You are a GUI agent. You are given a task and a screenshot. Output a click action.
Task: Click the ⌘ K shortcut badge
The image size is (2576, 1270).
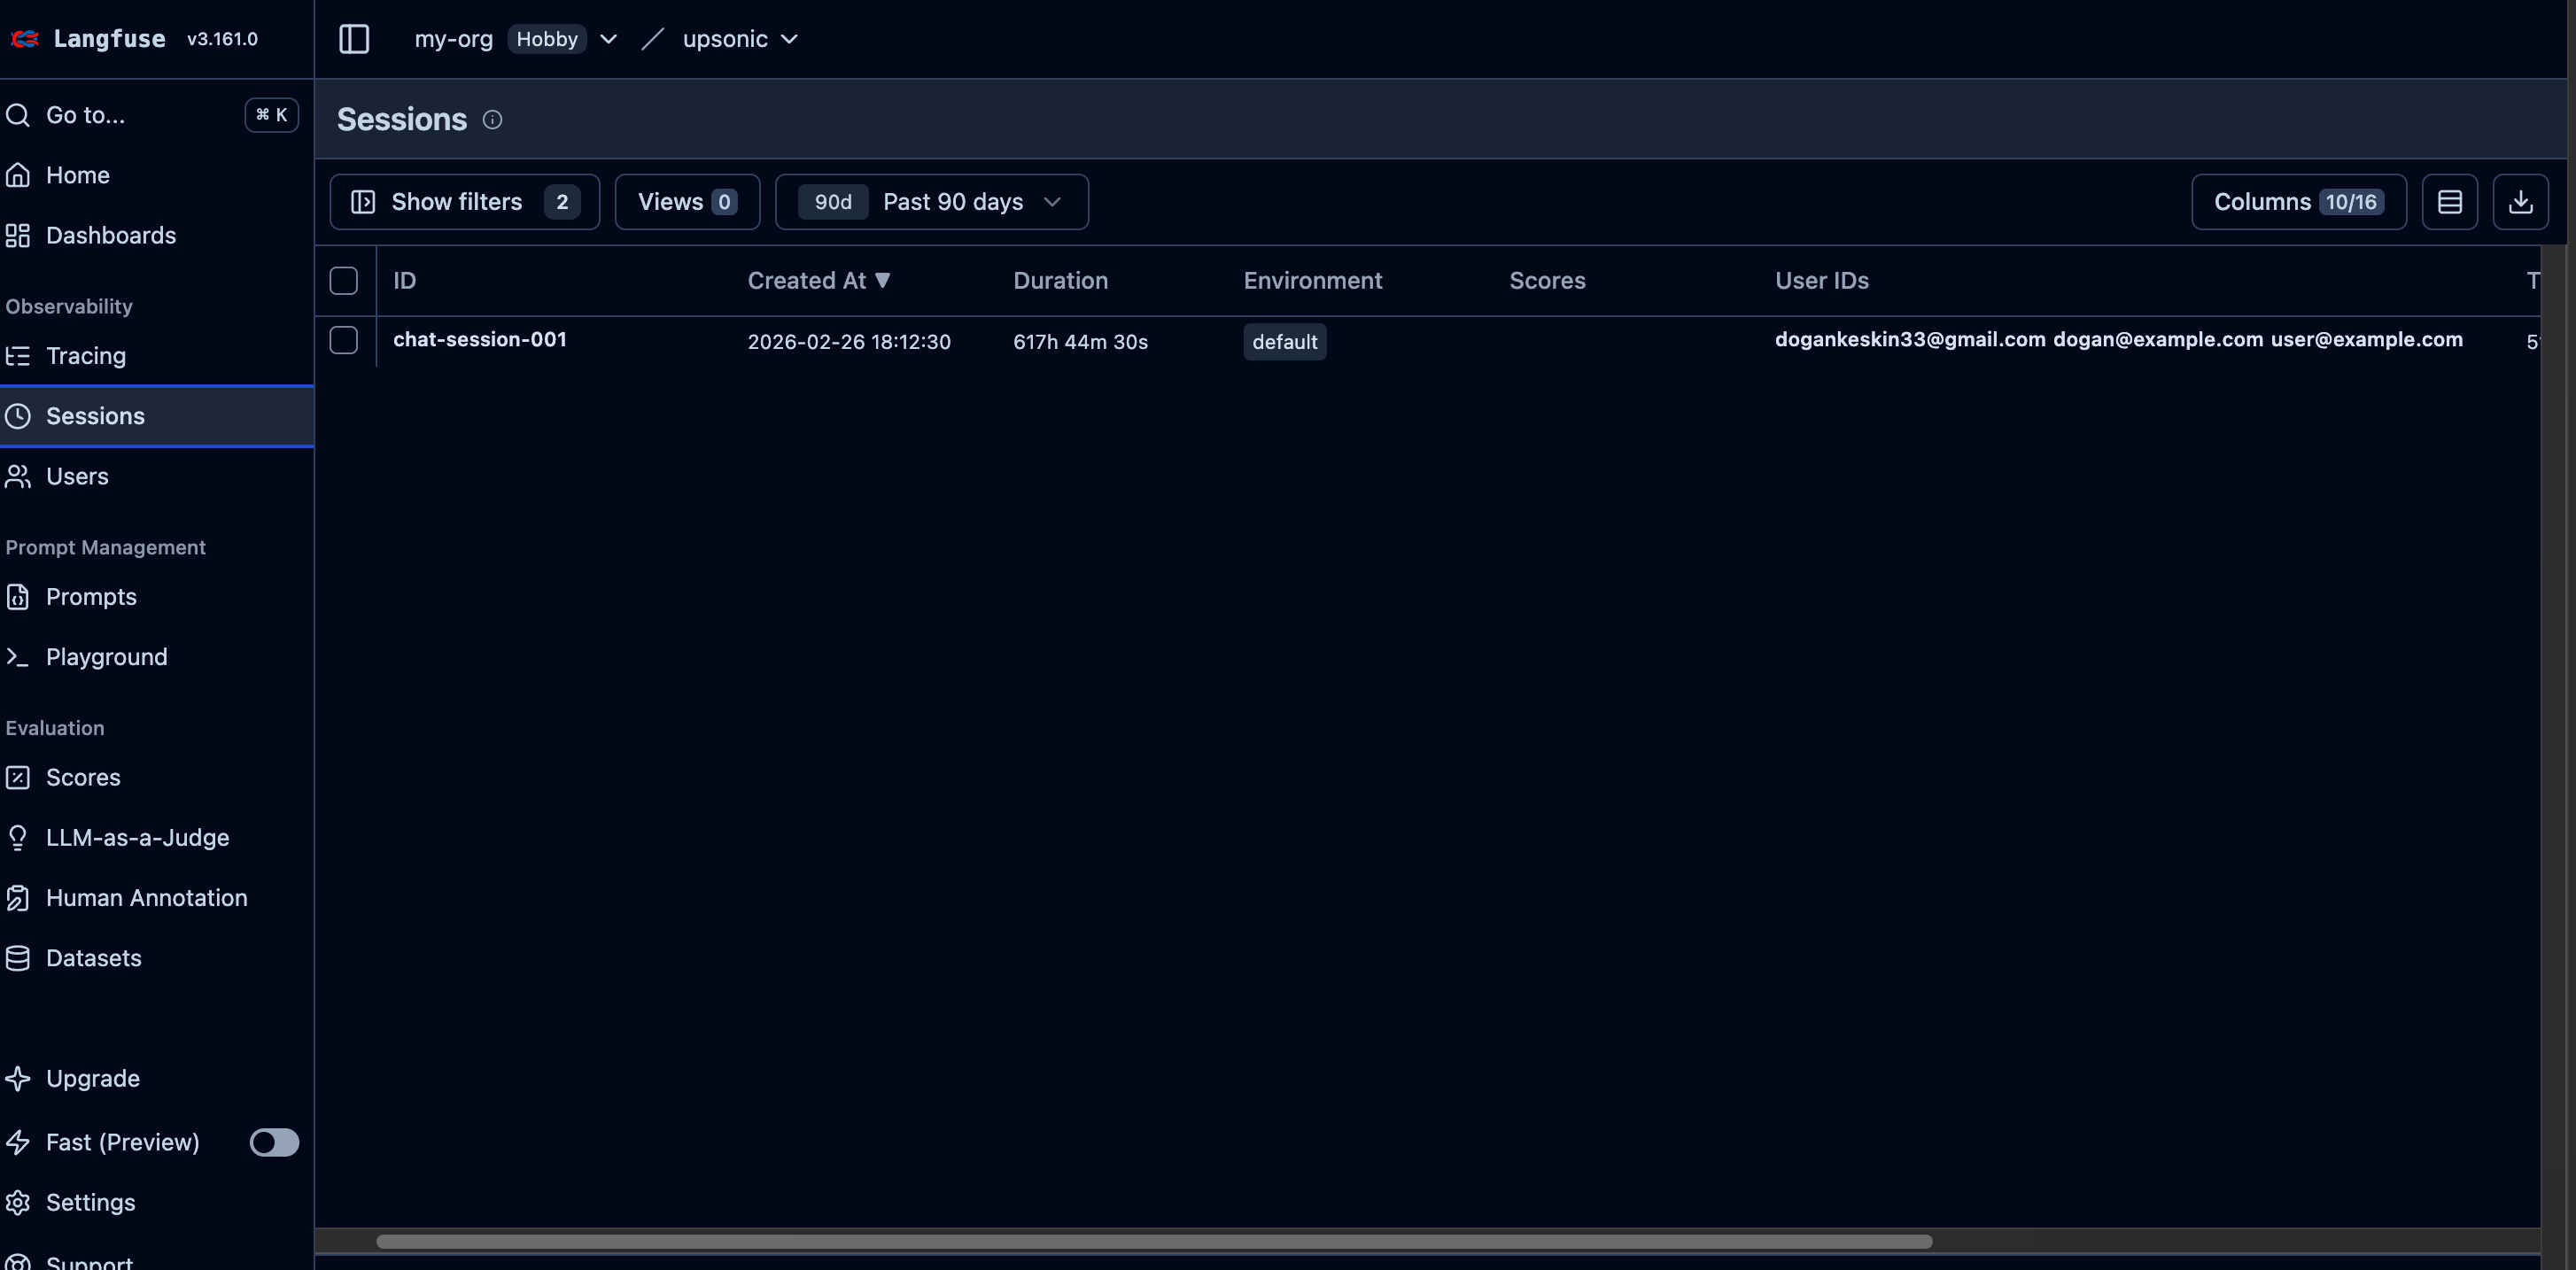point(271,115)
